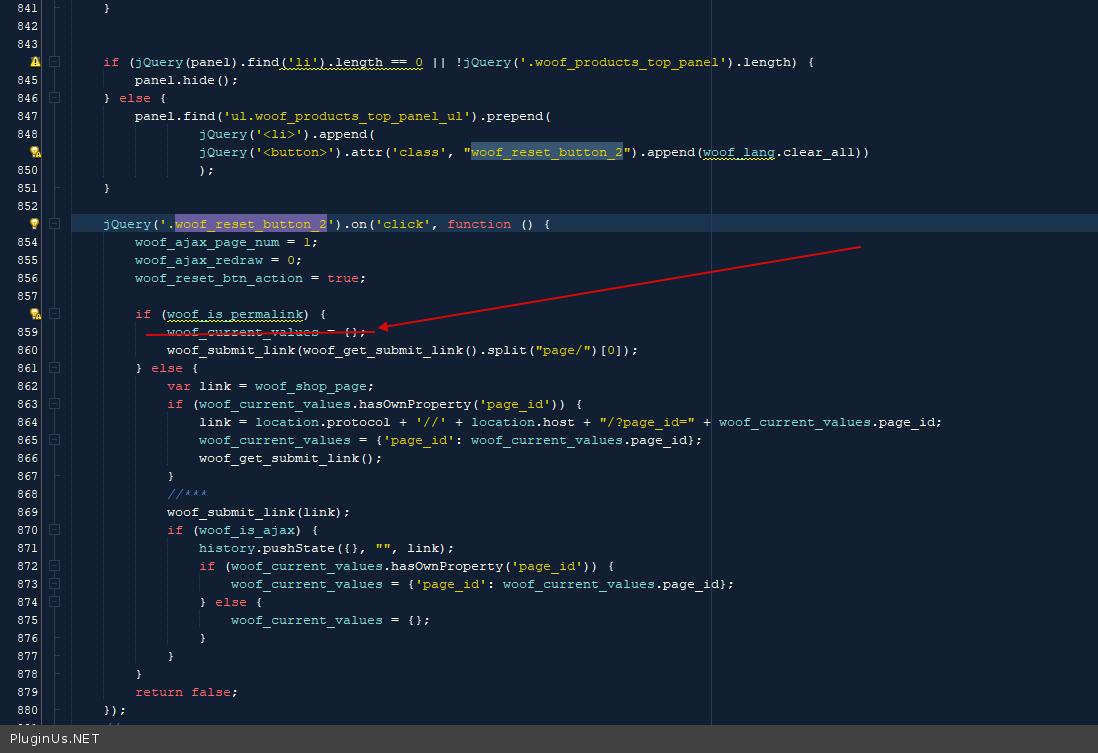Click the PluginUs.NET label in the bottom bar
The height and width of the screenshot is (753, 1098).
[x=54, y=739]
